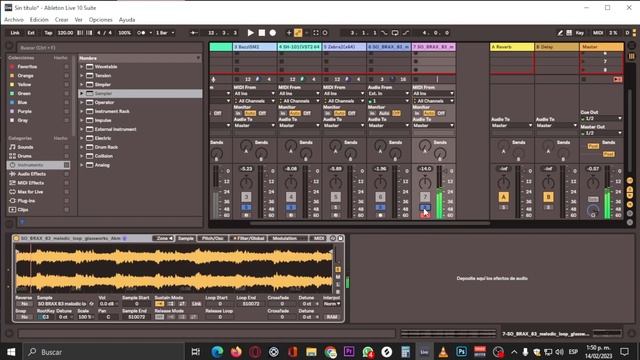
Task: Set track 6 Monitor to In
Action: point(372,113)
